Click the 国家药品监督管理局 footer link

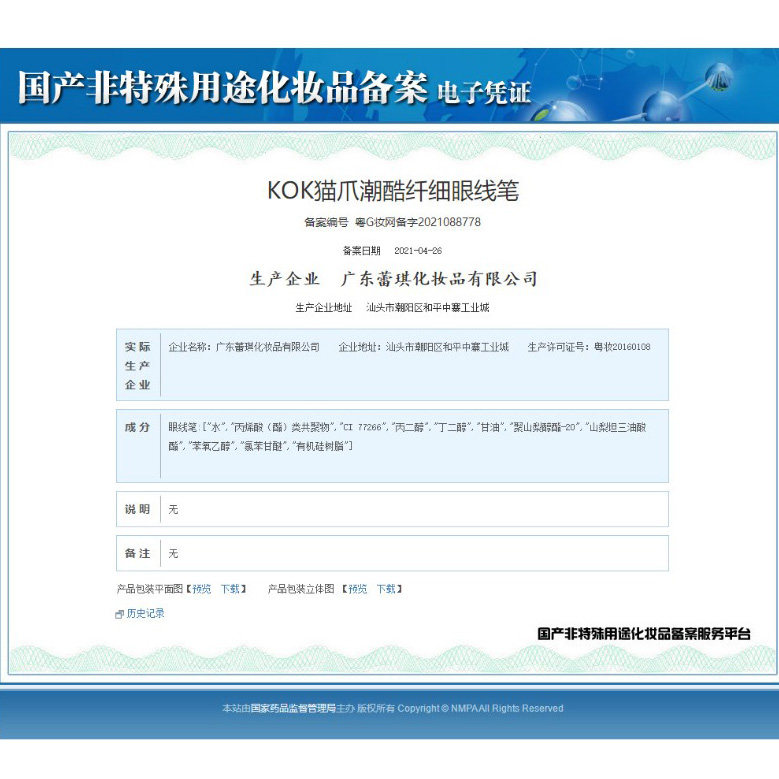click(293, 708)
